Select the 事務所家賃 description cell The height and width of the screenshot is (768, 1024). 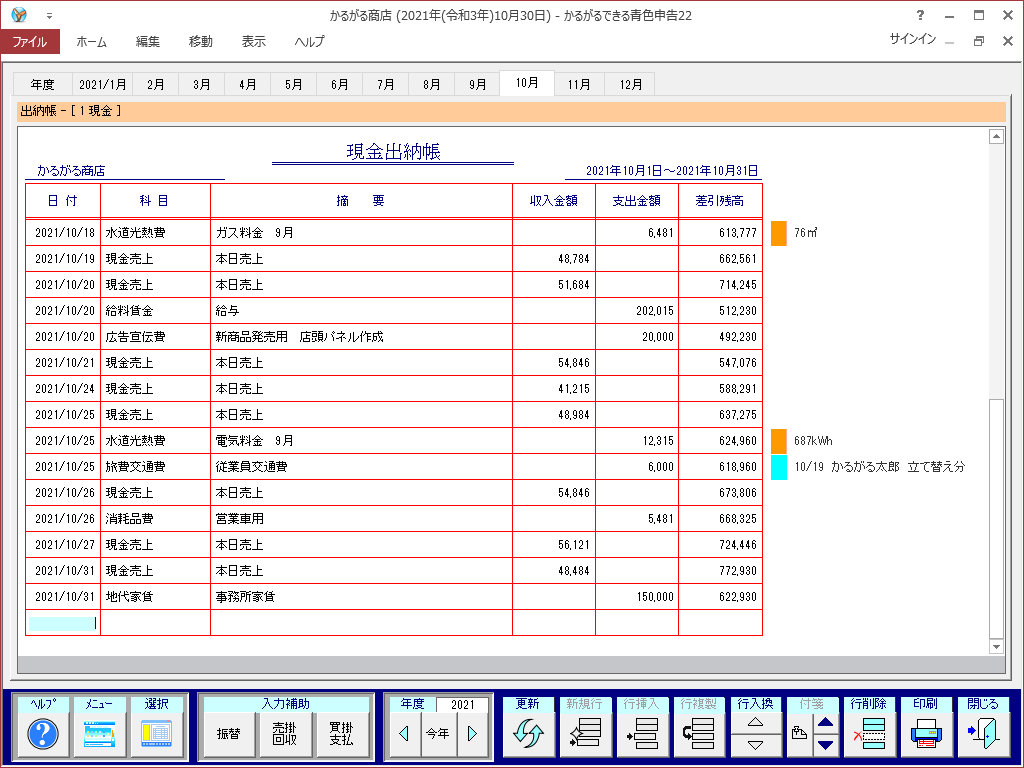[x=361, y=597]
